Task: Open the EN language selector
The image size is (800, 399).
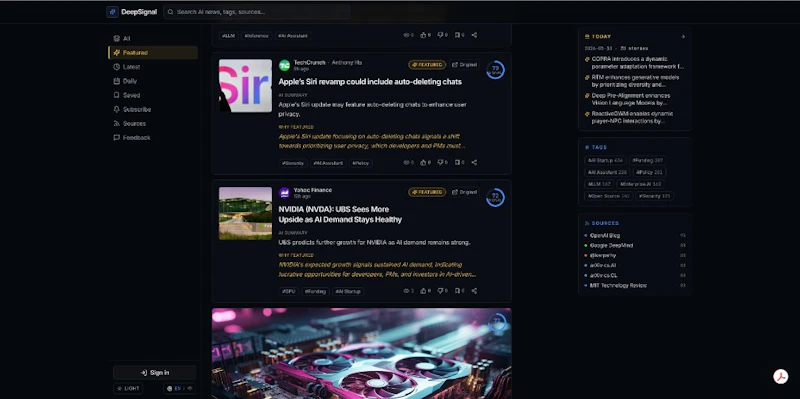Action: coord(180,388)
